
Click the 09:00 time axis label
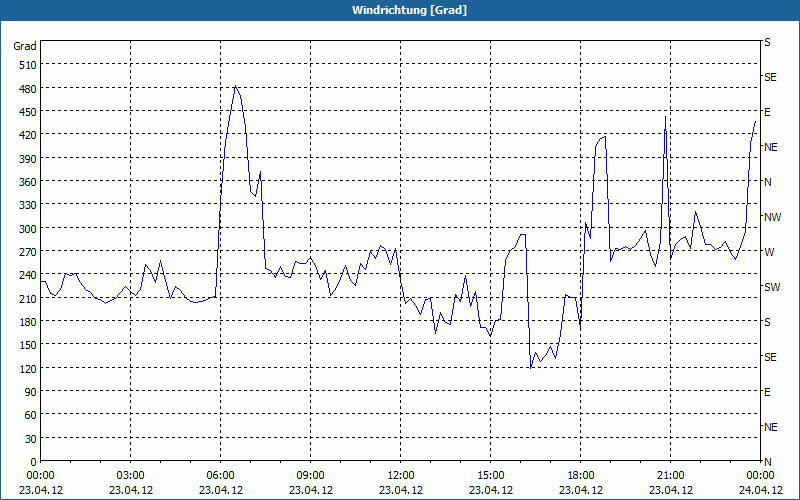(x=311, y=476)
